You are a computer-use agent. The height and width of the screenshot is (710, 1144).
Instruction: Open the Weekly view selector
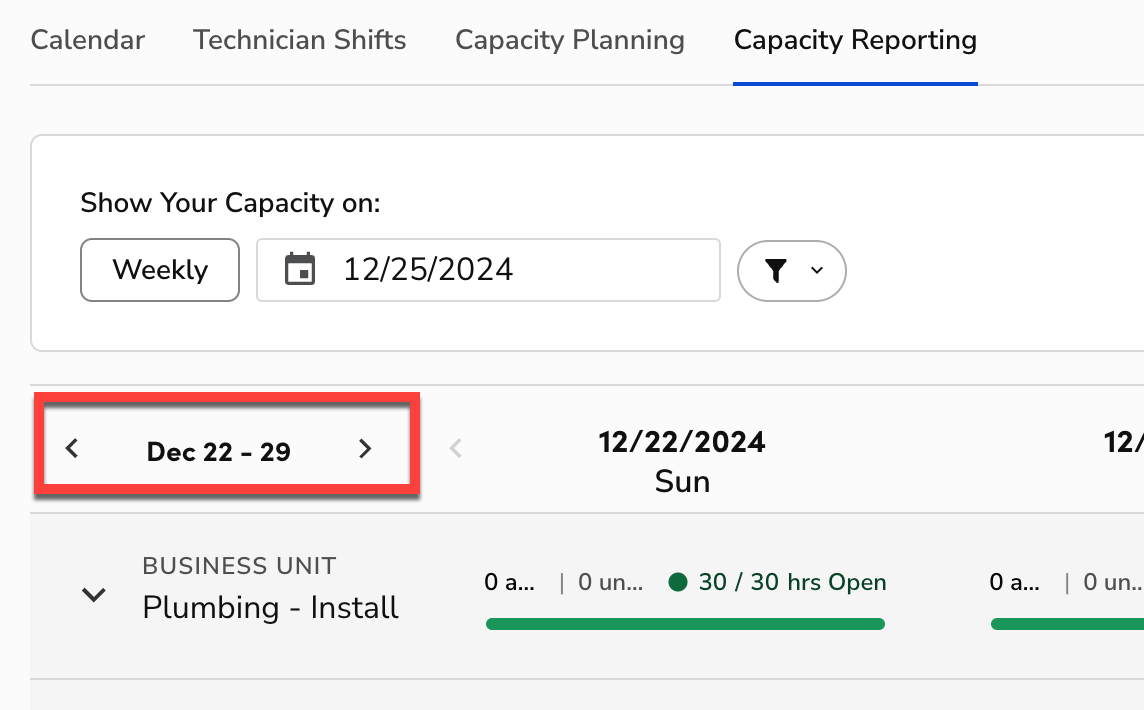tap(159, 270)
